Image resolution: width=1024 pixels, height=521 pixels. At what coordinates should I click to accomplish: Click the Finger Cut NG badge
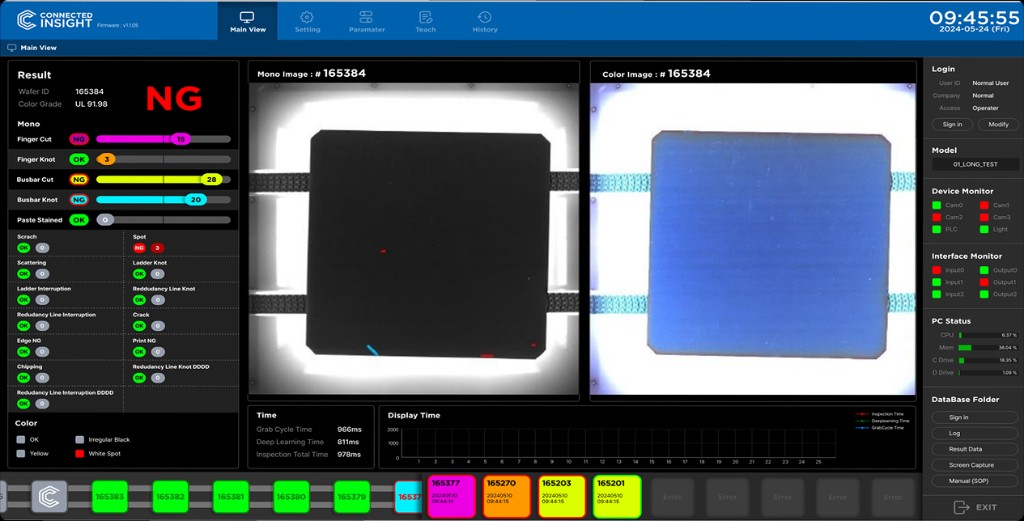coord(79,139)
